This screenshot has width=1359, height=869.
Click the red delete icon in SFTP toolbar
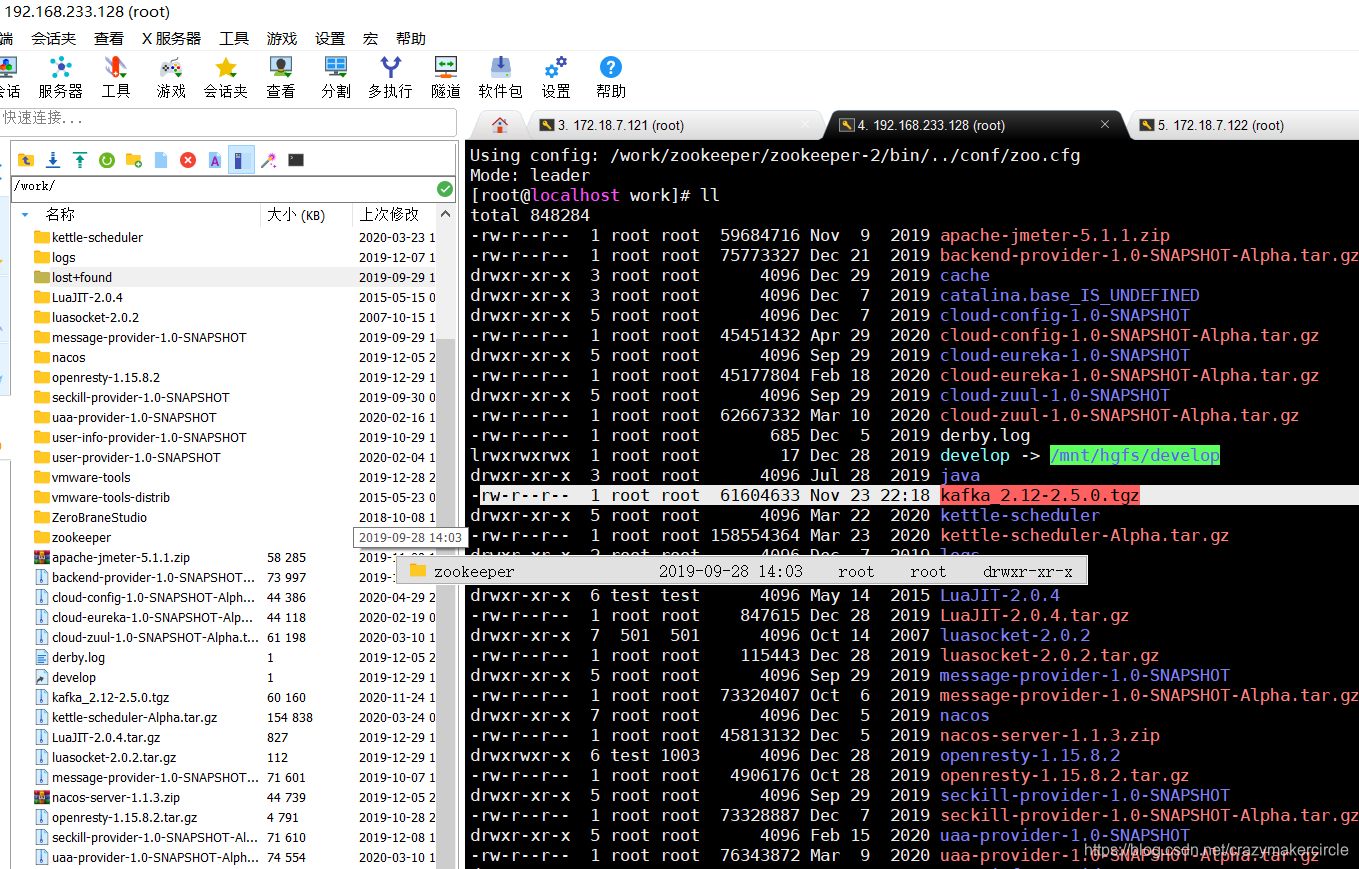188,160
